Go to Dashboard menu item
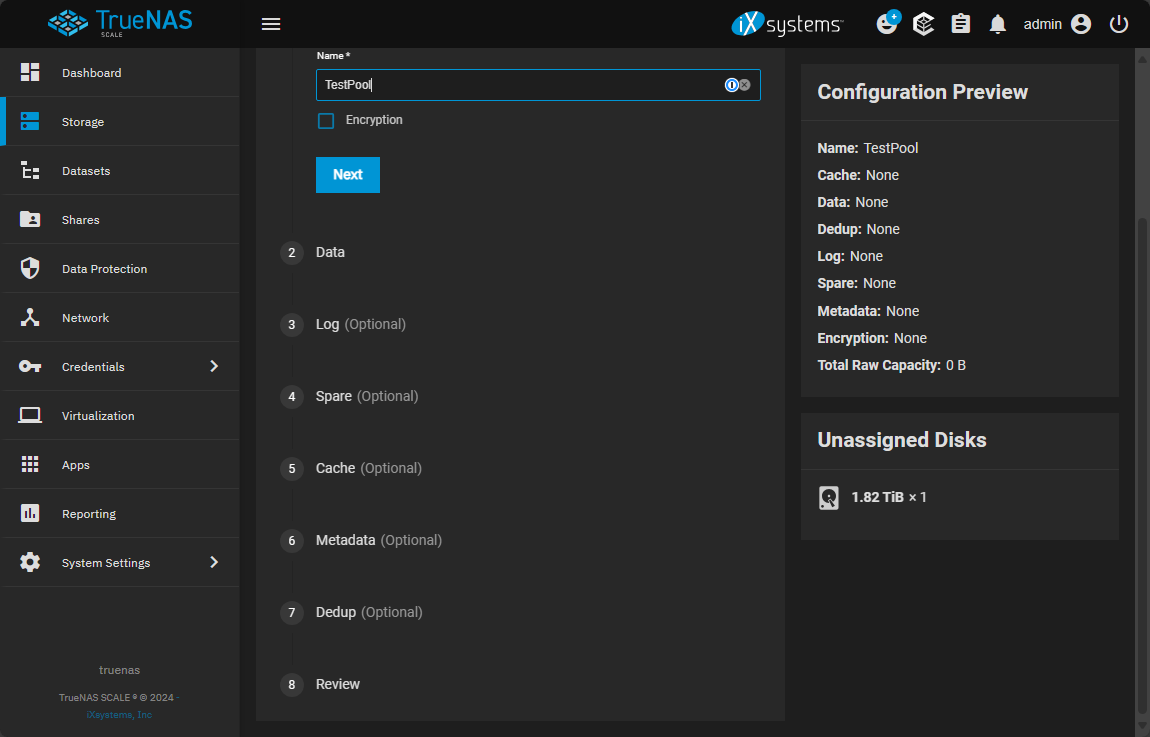This screenshot has width=1150, height=737. click(x=121, y=73)
